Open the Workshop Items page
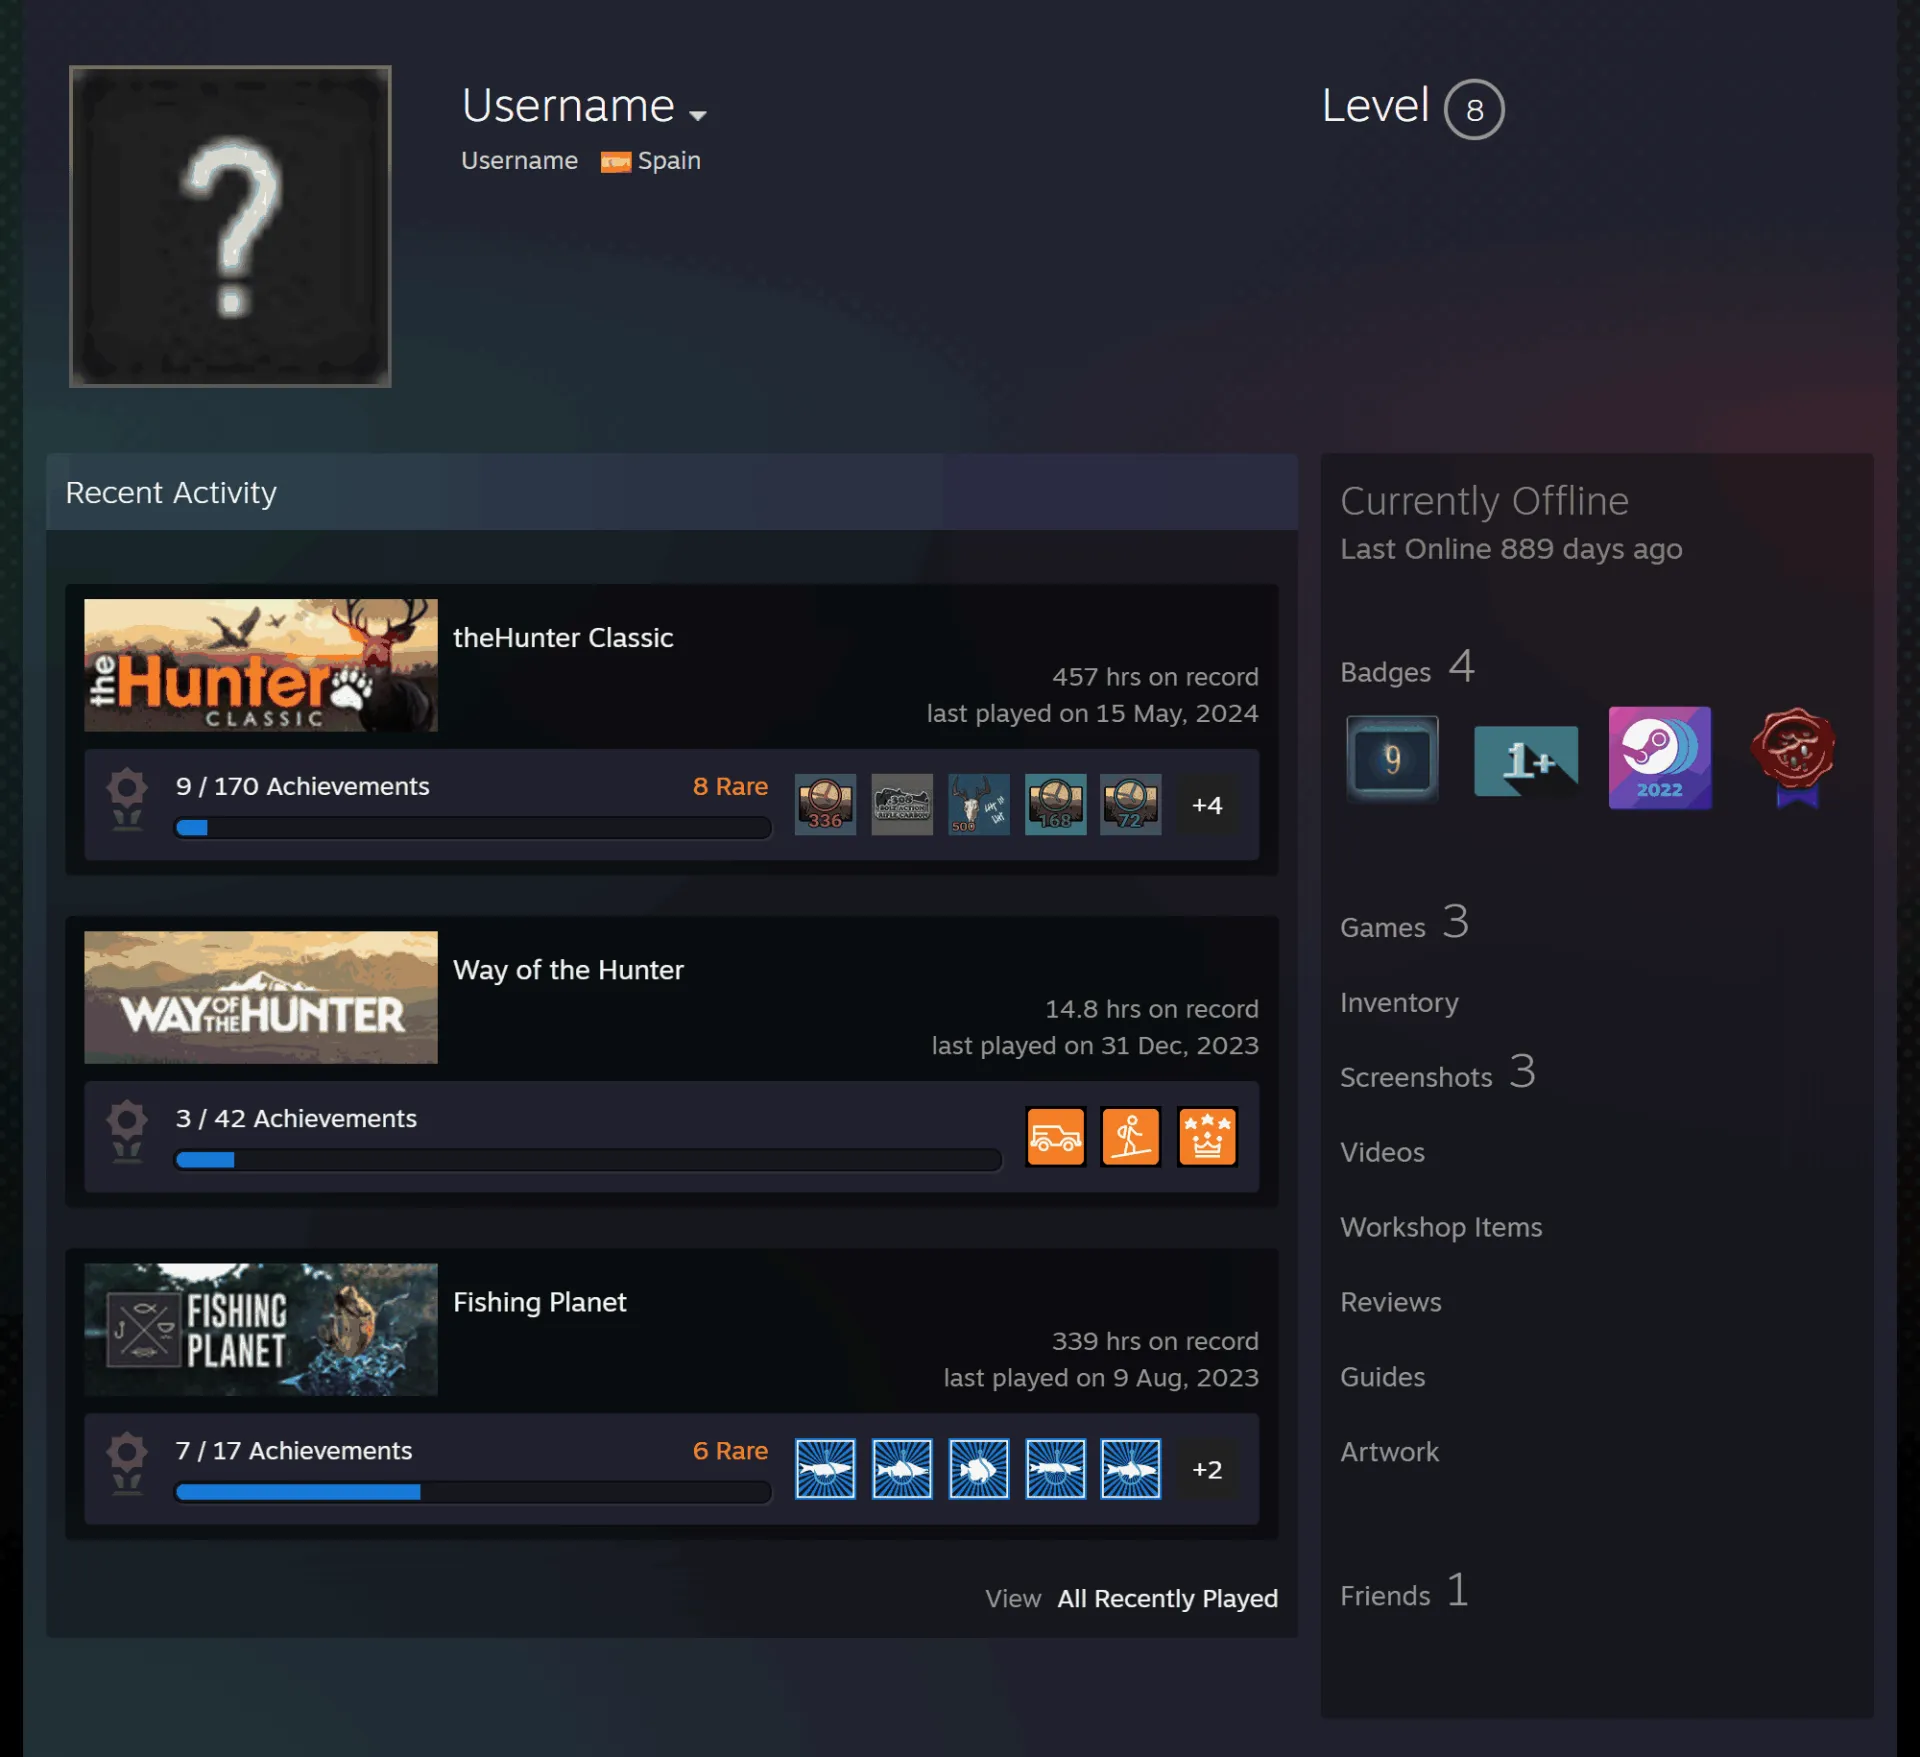The width and height of the screenshot is (1920, 1757). point(1441,1227)
